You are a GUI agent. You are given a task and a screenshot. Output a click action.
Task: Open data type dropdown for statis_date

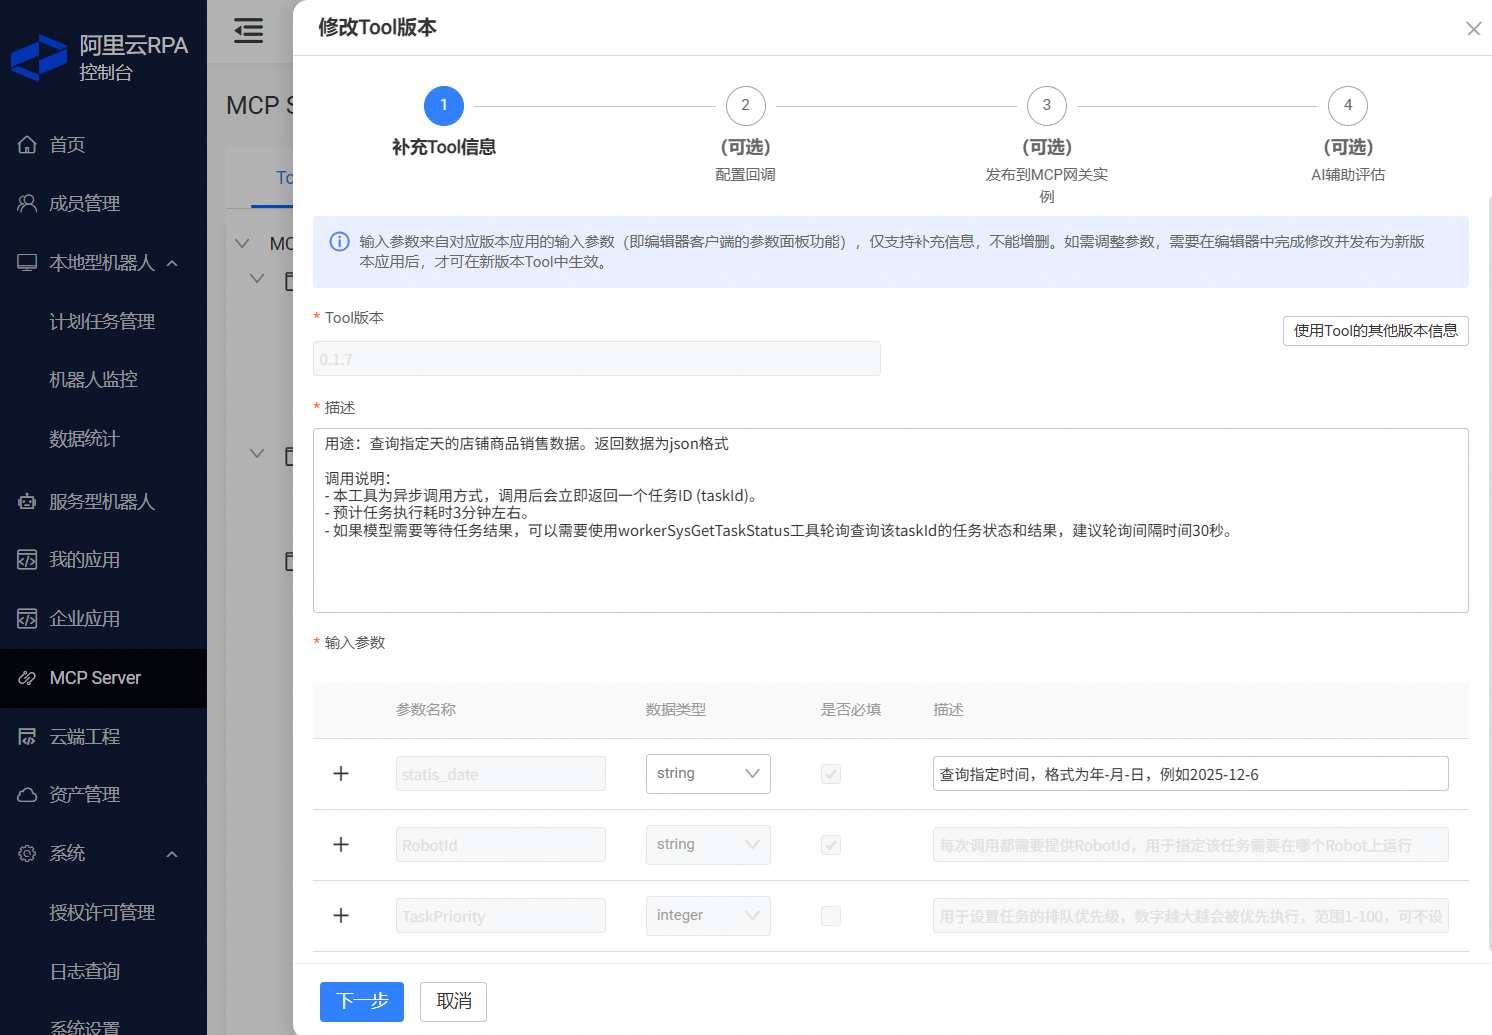pos(708,774)
